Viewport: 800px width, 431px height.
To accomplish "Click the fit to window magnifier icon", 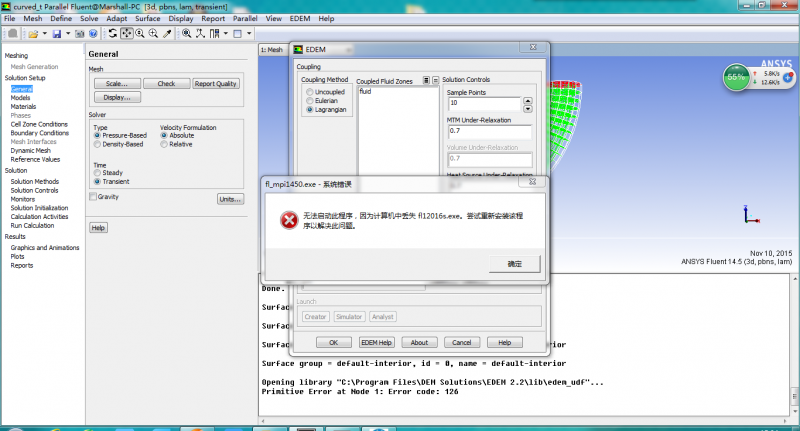I will (187, 33).
